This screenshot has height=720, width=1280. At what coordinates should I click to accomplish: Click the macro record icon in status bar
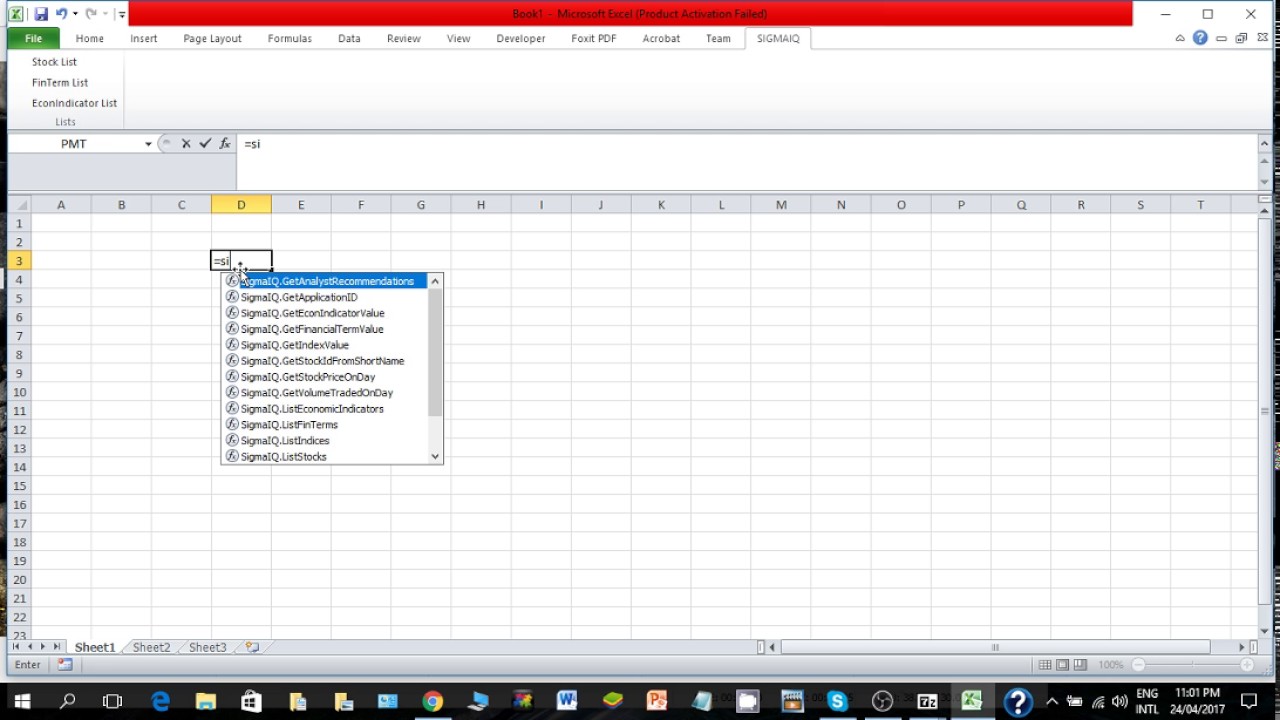point(65,665)
